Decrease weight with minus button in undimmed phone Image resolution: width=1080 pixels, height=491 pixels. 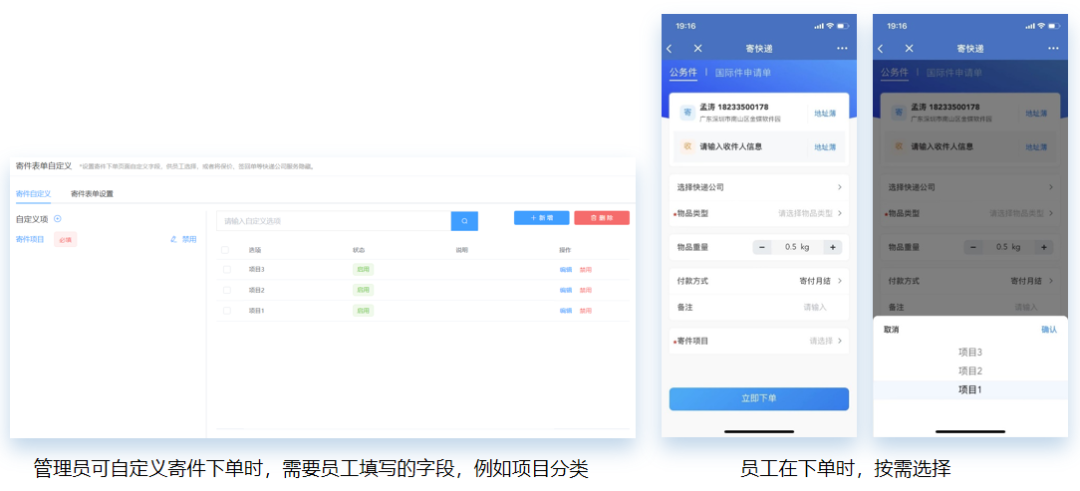(x=762, y=247)
